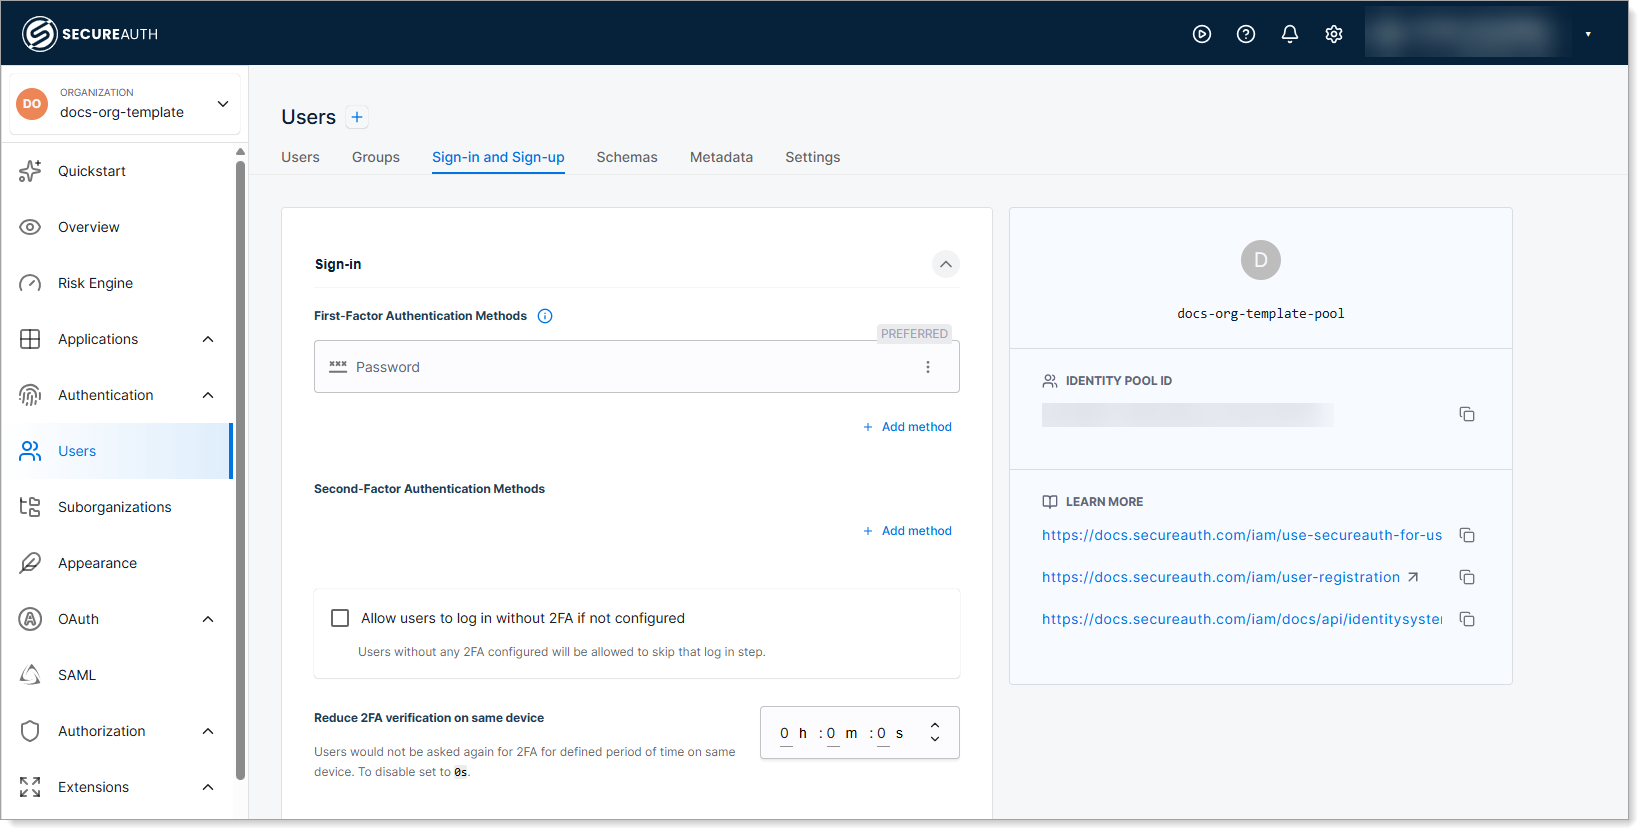Image resolution: width=1644 pixels, height=835 pixels.
Task: Click the Extensions arrows icon
Action: [30, 787]
